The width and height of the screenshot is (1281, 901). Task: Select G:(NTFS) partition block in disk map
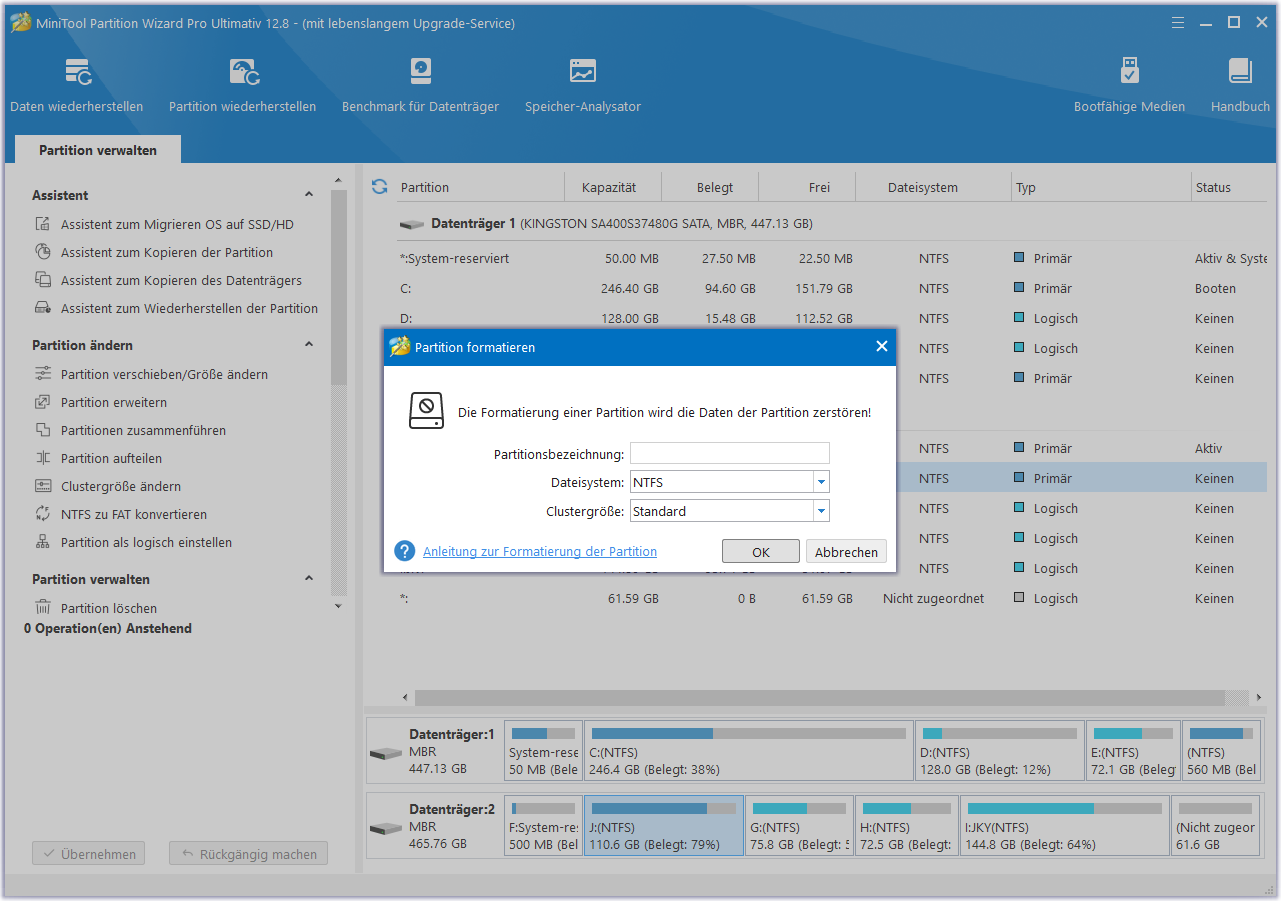[x=800, y=826]
